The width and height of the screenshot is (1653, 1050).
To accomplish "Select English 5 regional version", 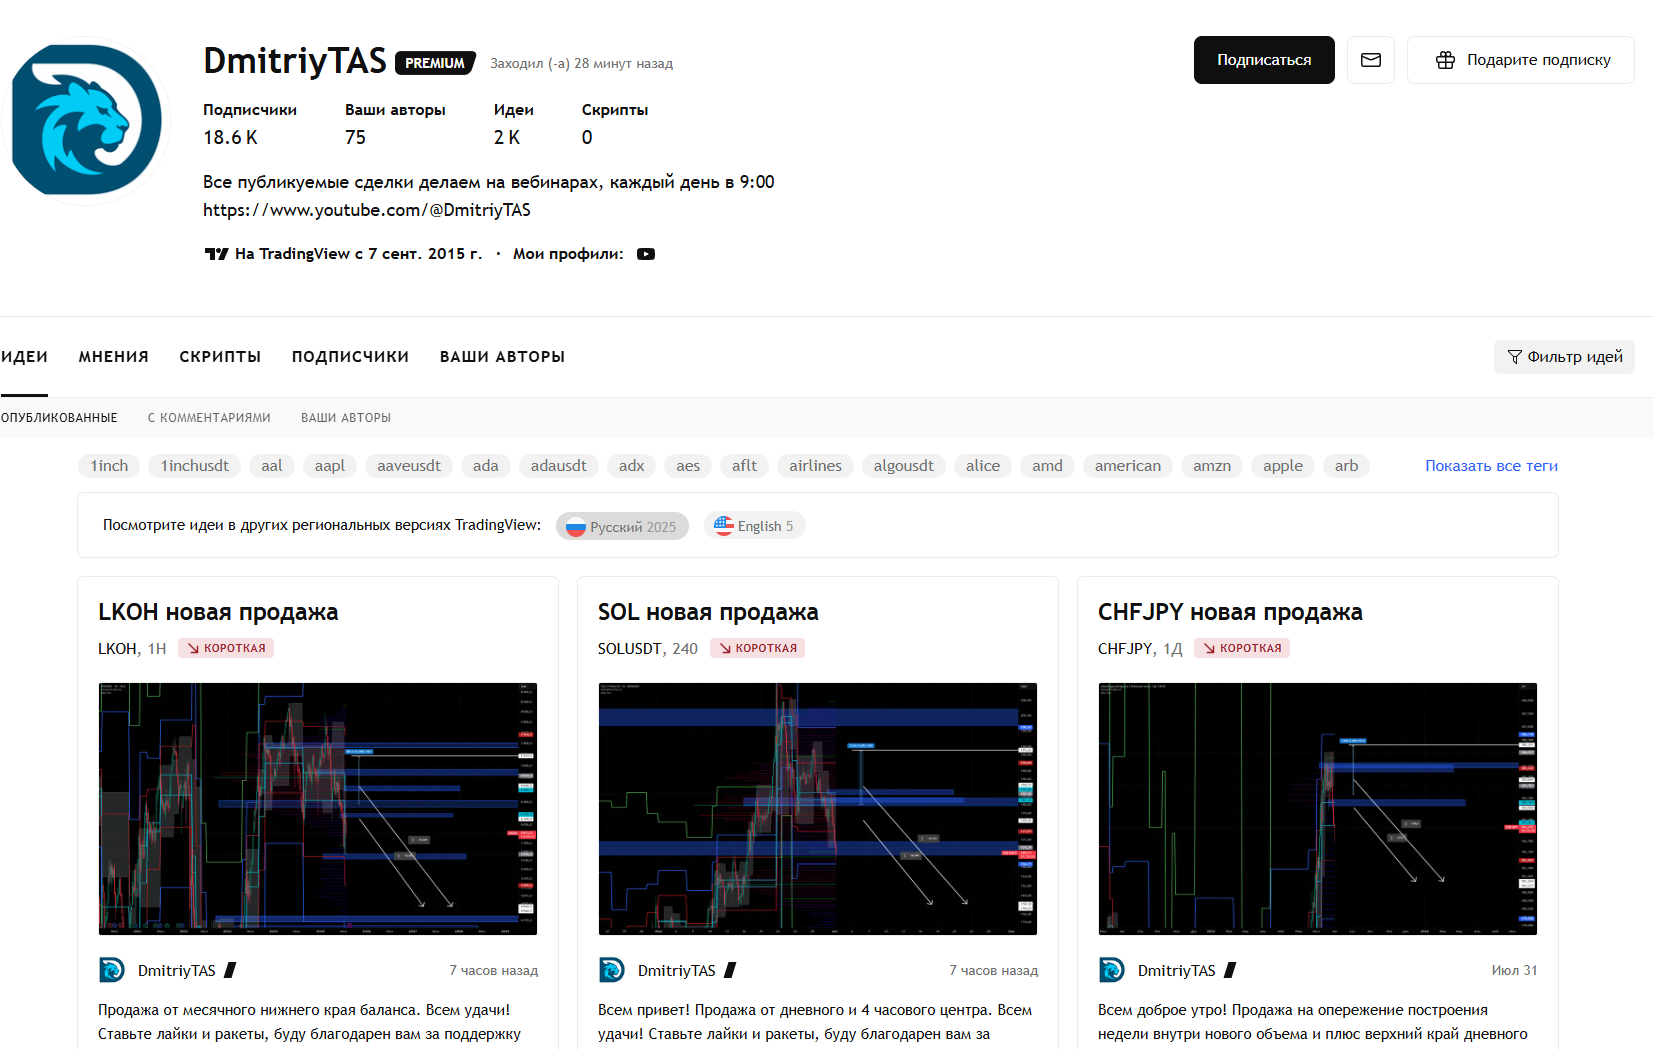I will [754, 526].
